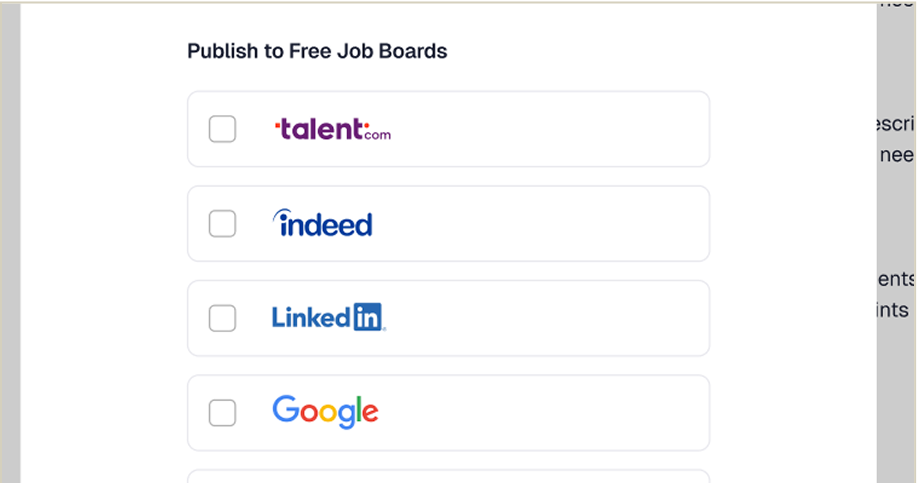Click the blue Indeed logo
This screenshot has width=917, height=483.
pyautogui.click(x=322, y=223)
